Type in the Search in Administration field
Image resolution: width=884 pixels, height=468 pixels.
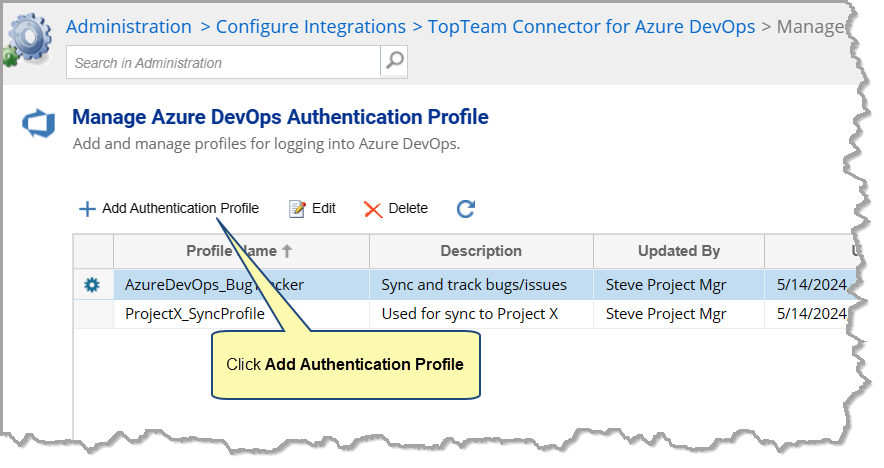tap(223, 63)
